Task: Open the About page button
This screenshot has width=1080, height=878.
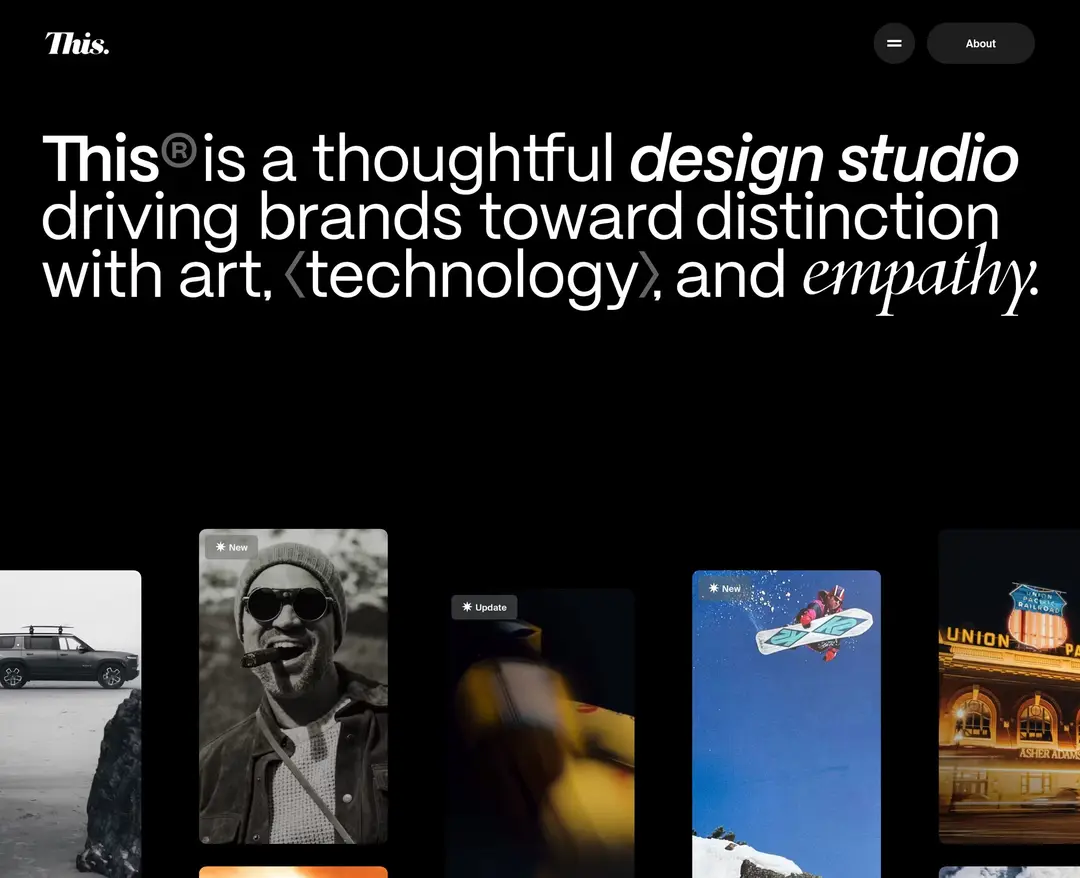Action: [x=980, y=43]
